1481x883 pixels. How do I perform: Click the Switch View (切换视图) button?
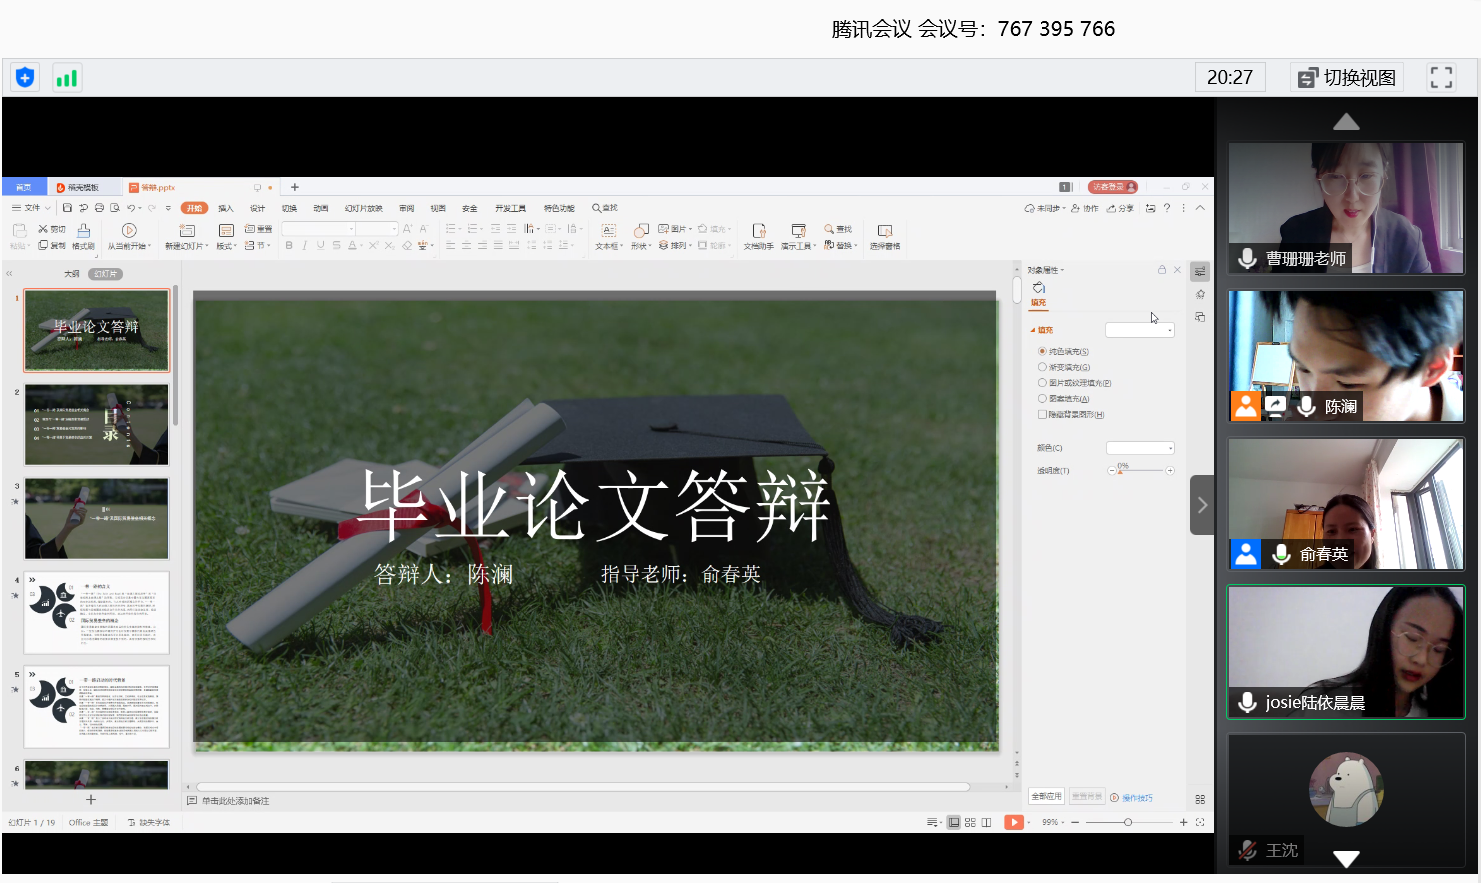click(x=1347, y=77)
